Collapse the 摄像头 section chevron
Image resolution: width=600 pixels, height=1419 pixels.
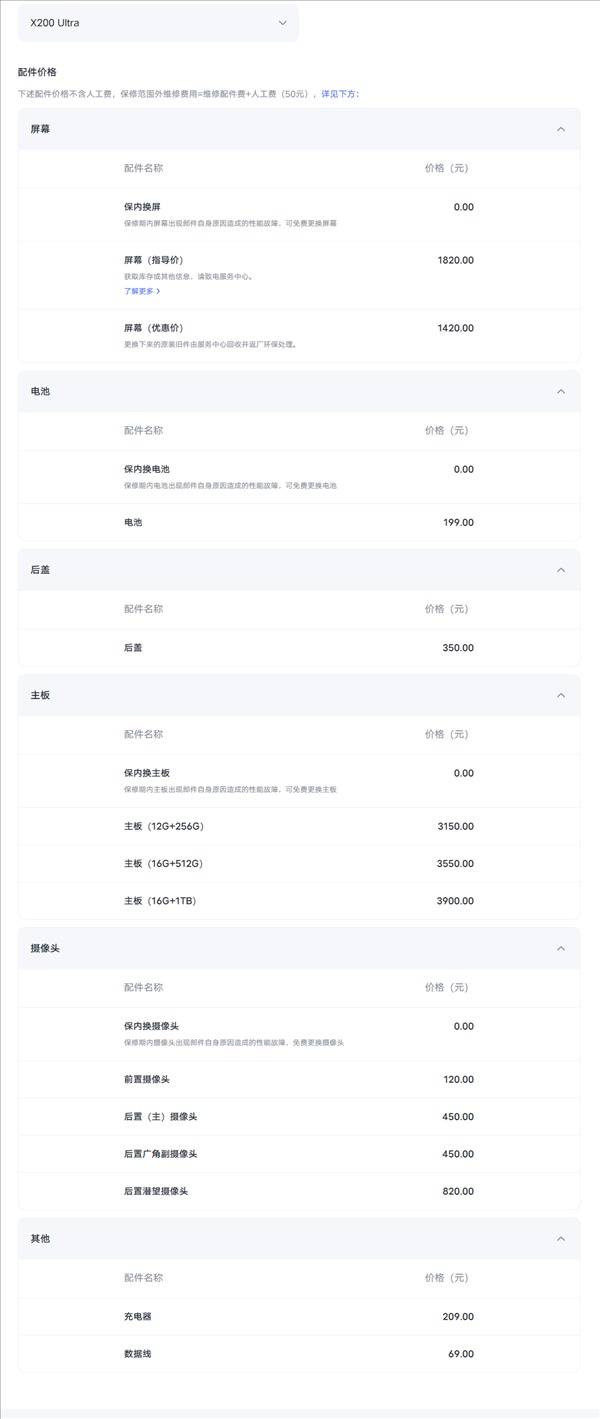click(x=561, y=948)
